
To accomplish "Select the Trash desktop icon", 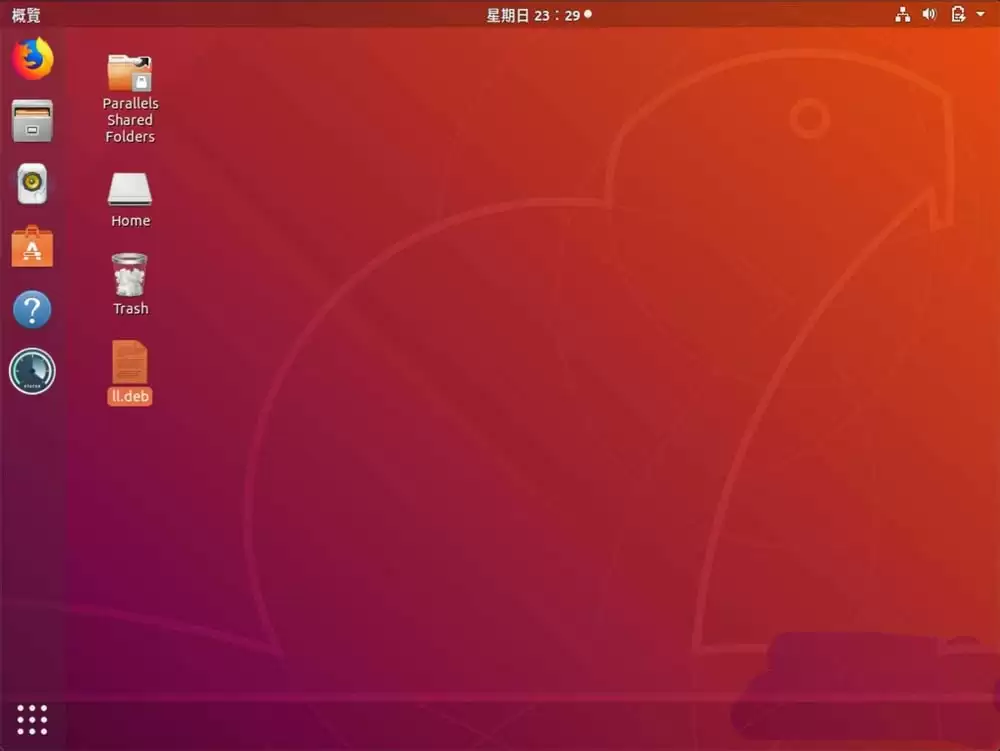I will [129, 275].
